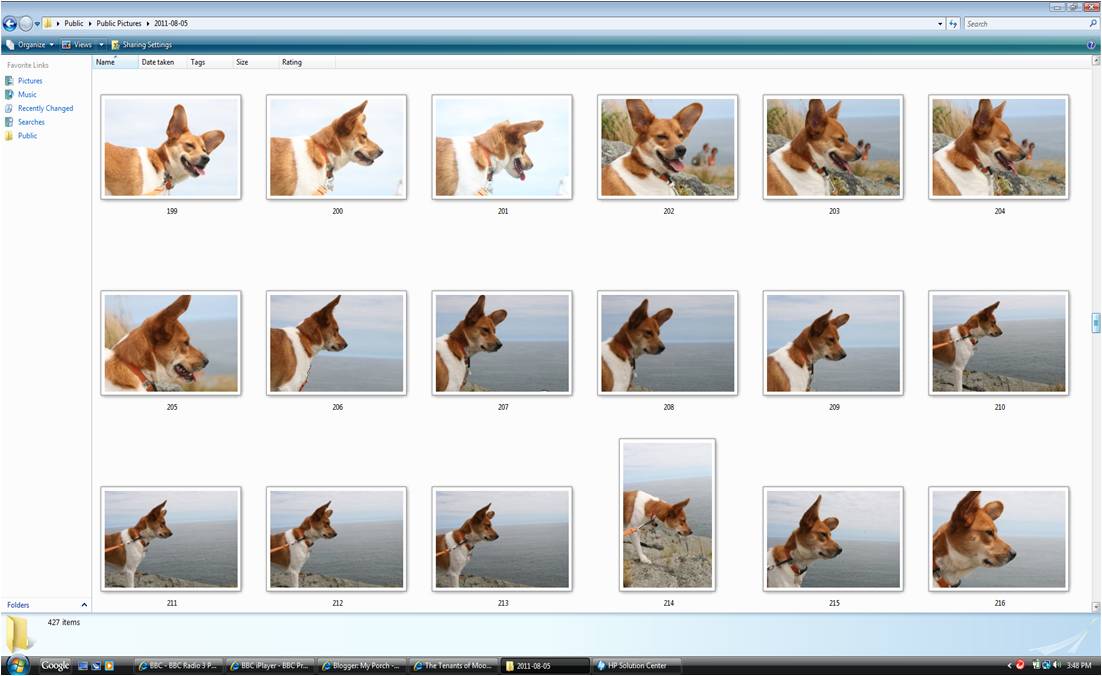Sort files by Date taken column

(157, 62)
